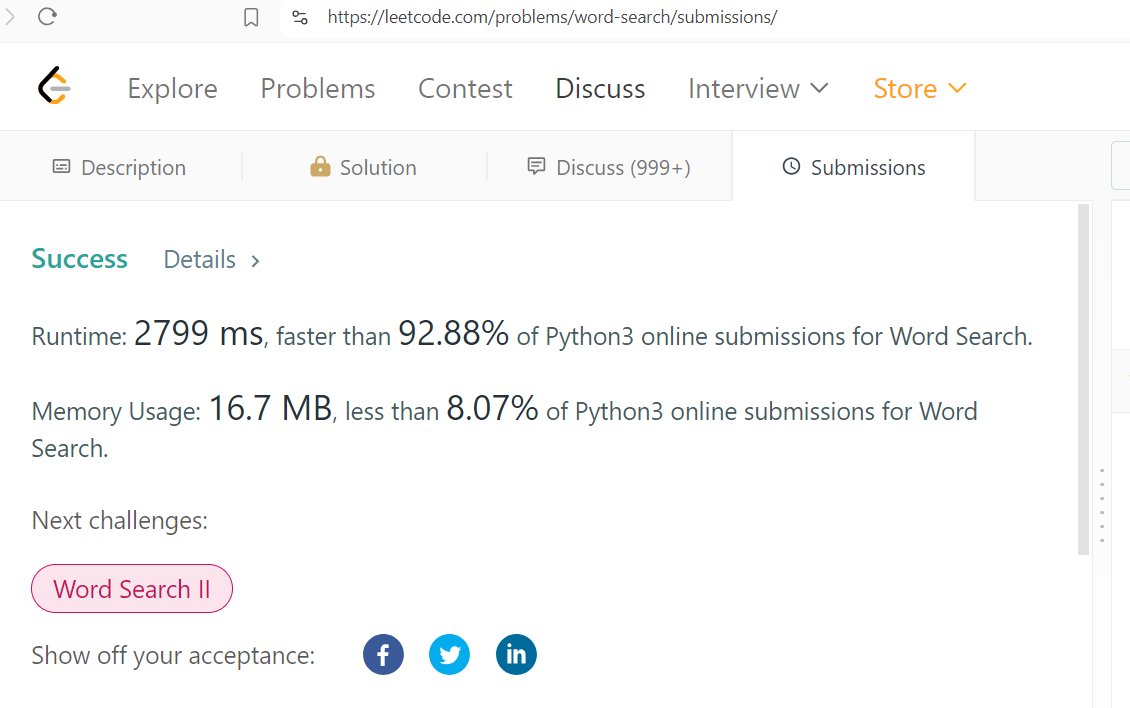Expand the Interview dropdown chevron
Image resolution: width=1130 pixels, height=708 pixels.
[x=819, y=88]
